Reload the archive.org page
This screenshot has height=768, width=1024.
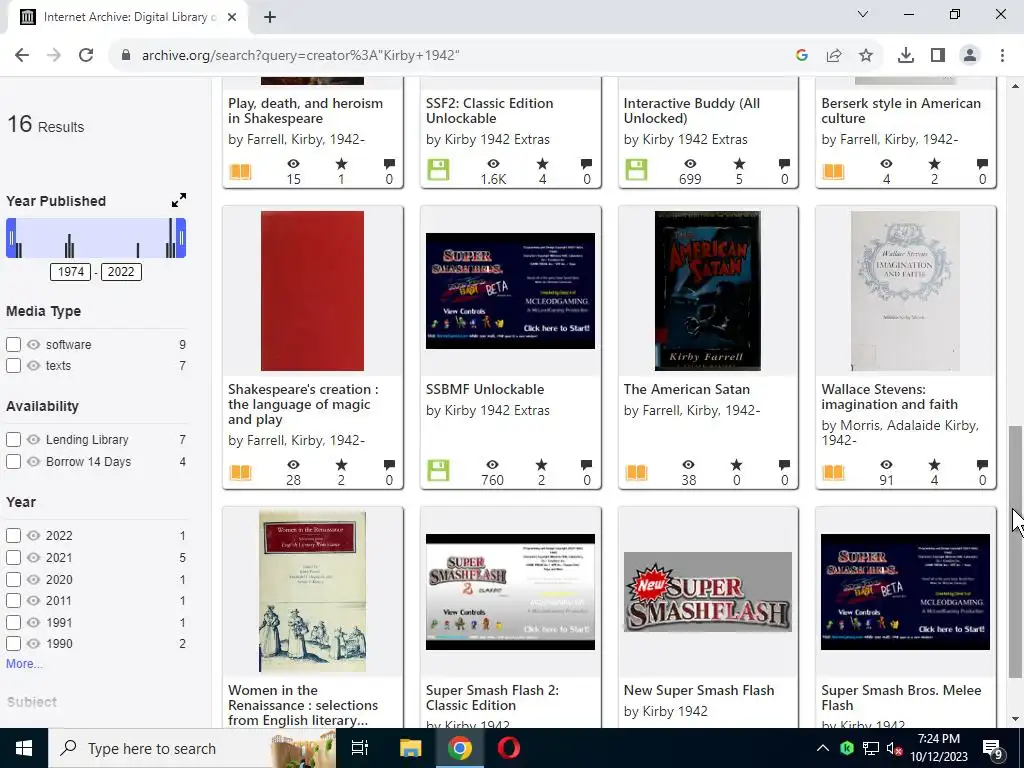[86, 56]
